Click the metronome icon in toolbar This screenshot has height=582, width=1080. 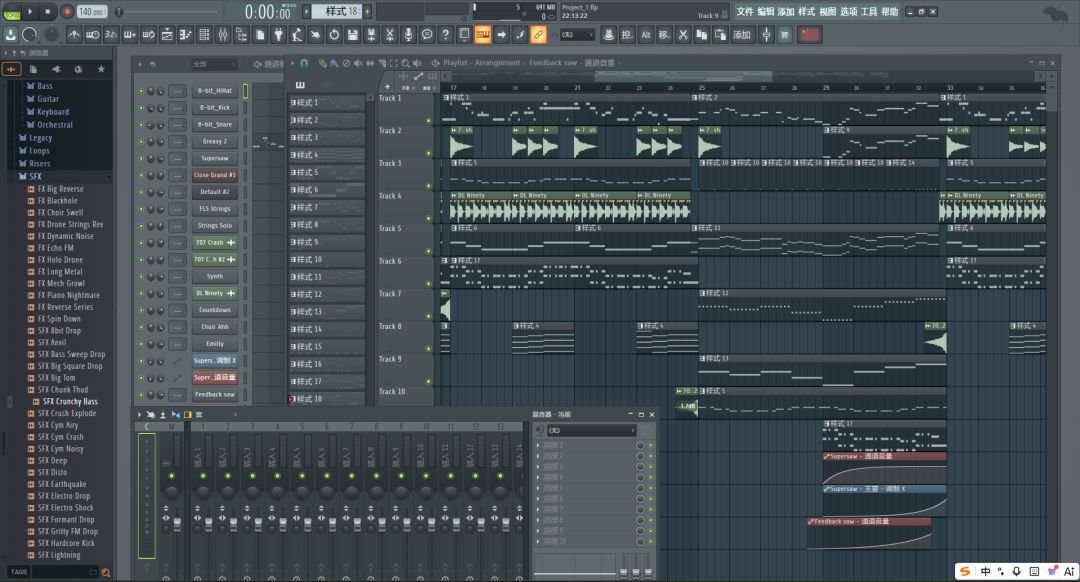[74, 34]
